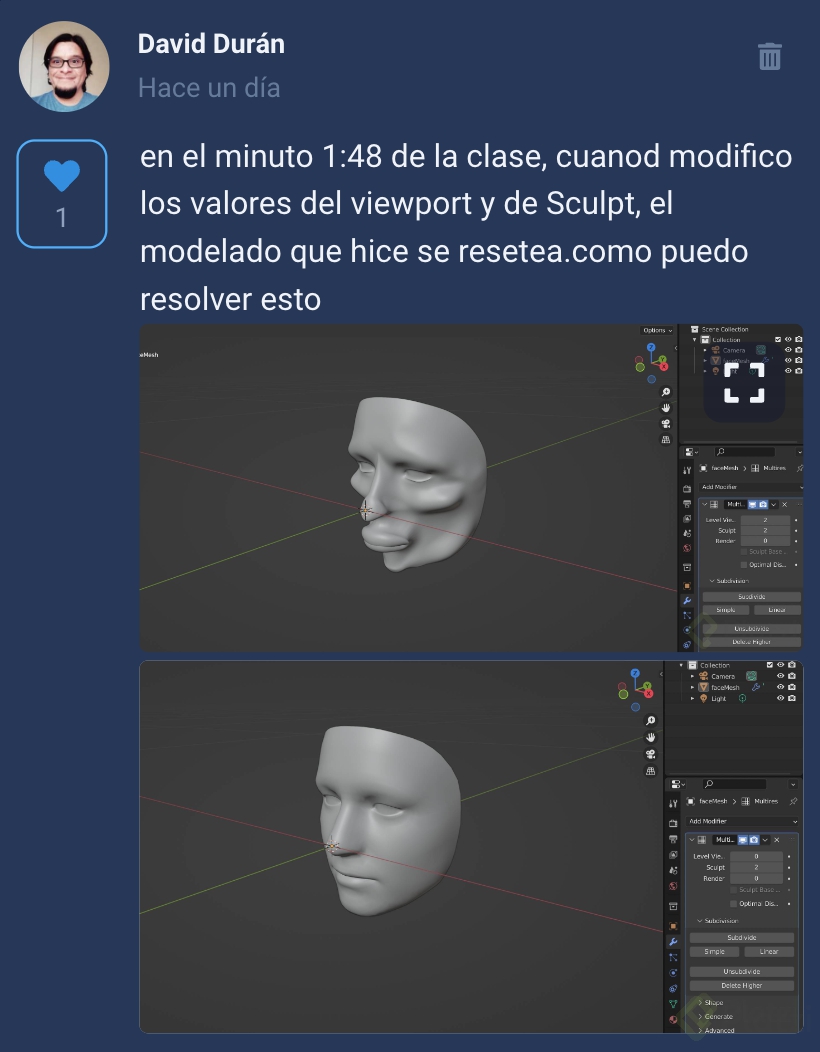The width and height of the screenshot is (820, 1052).
Task: Click the Subdivide button
Action: (741, 937)
